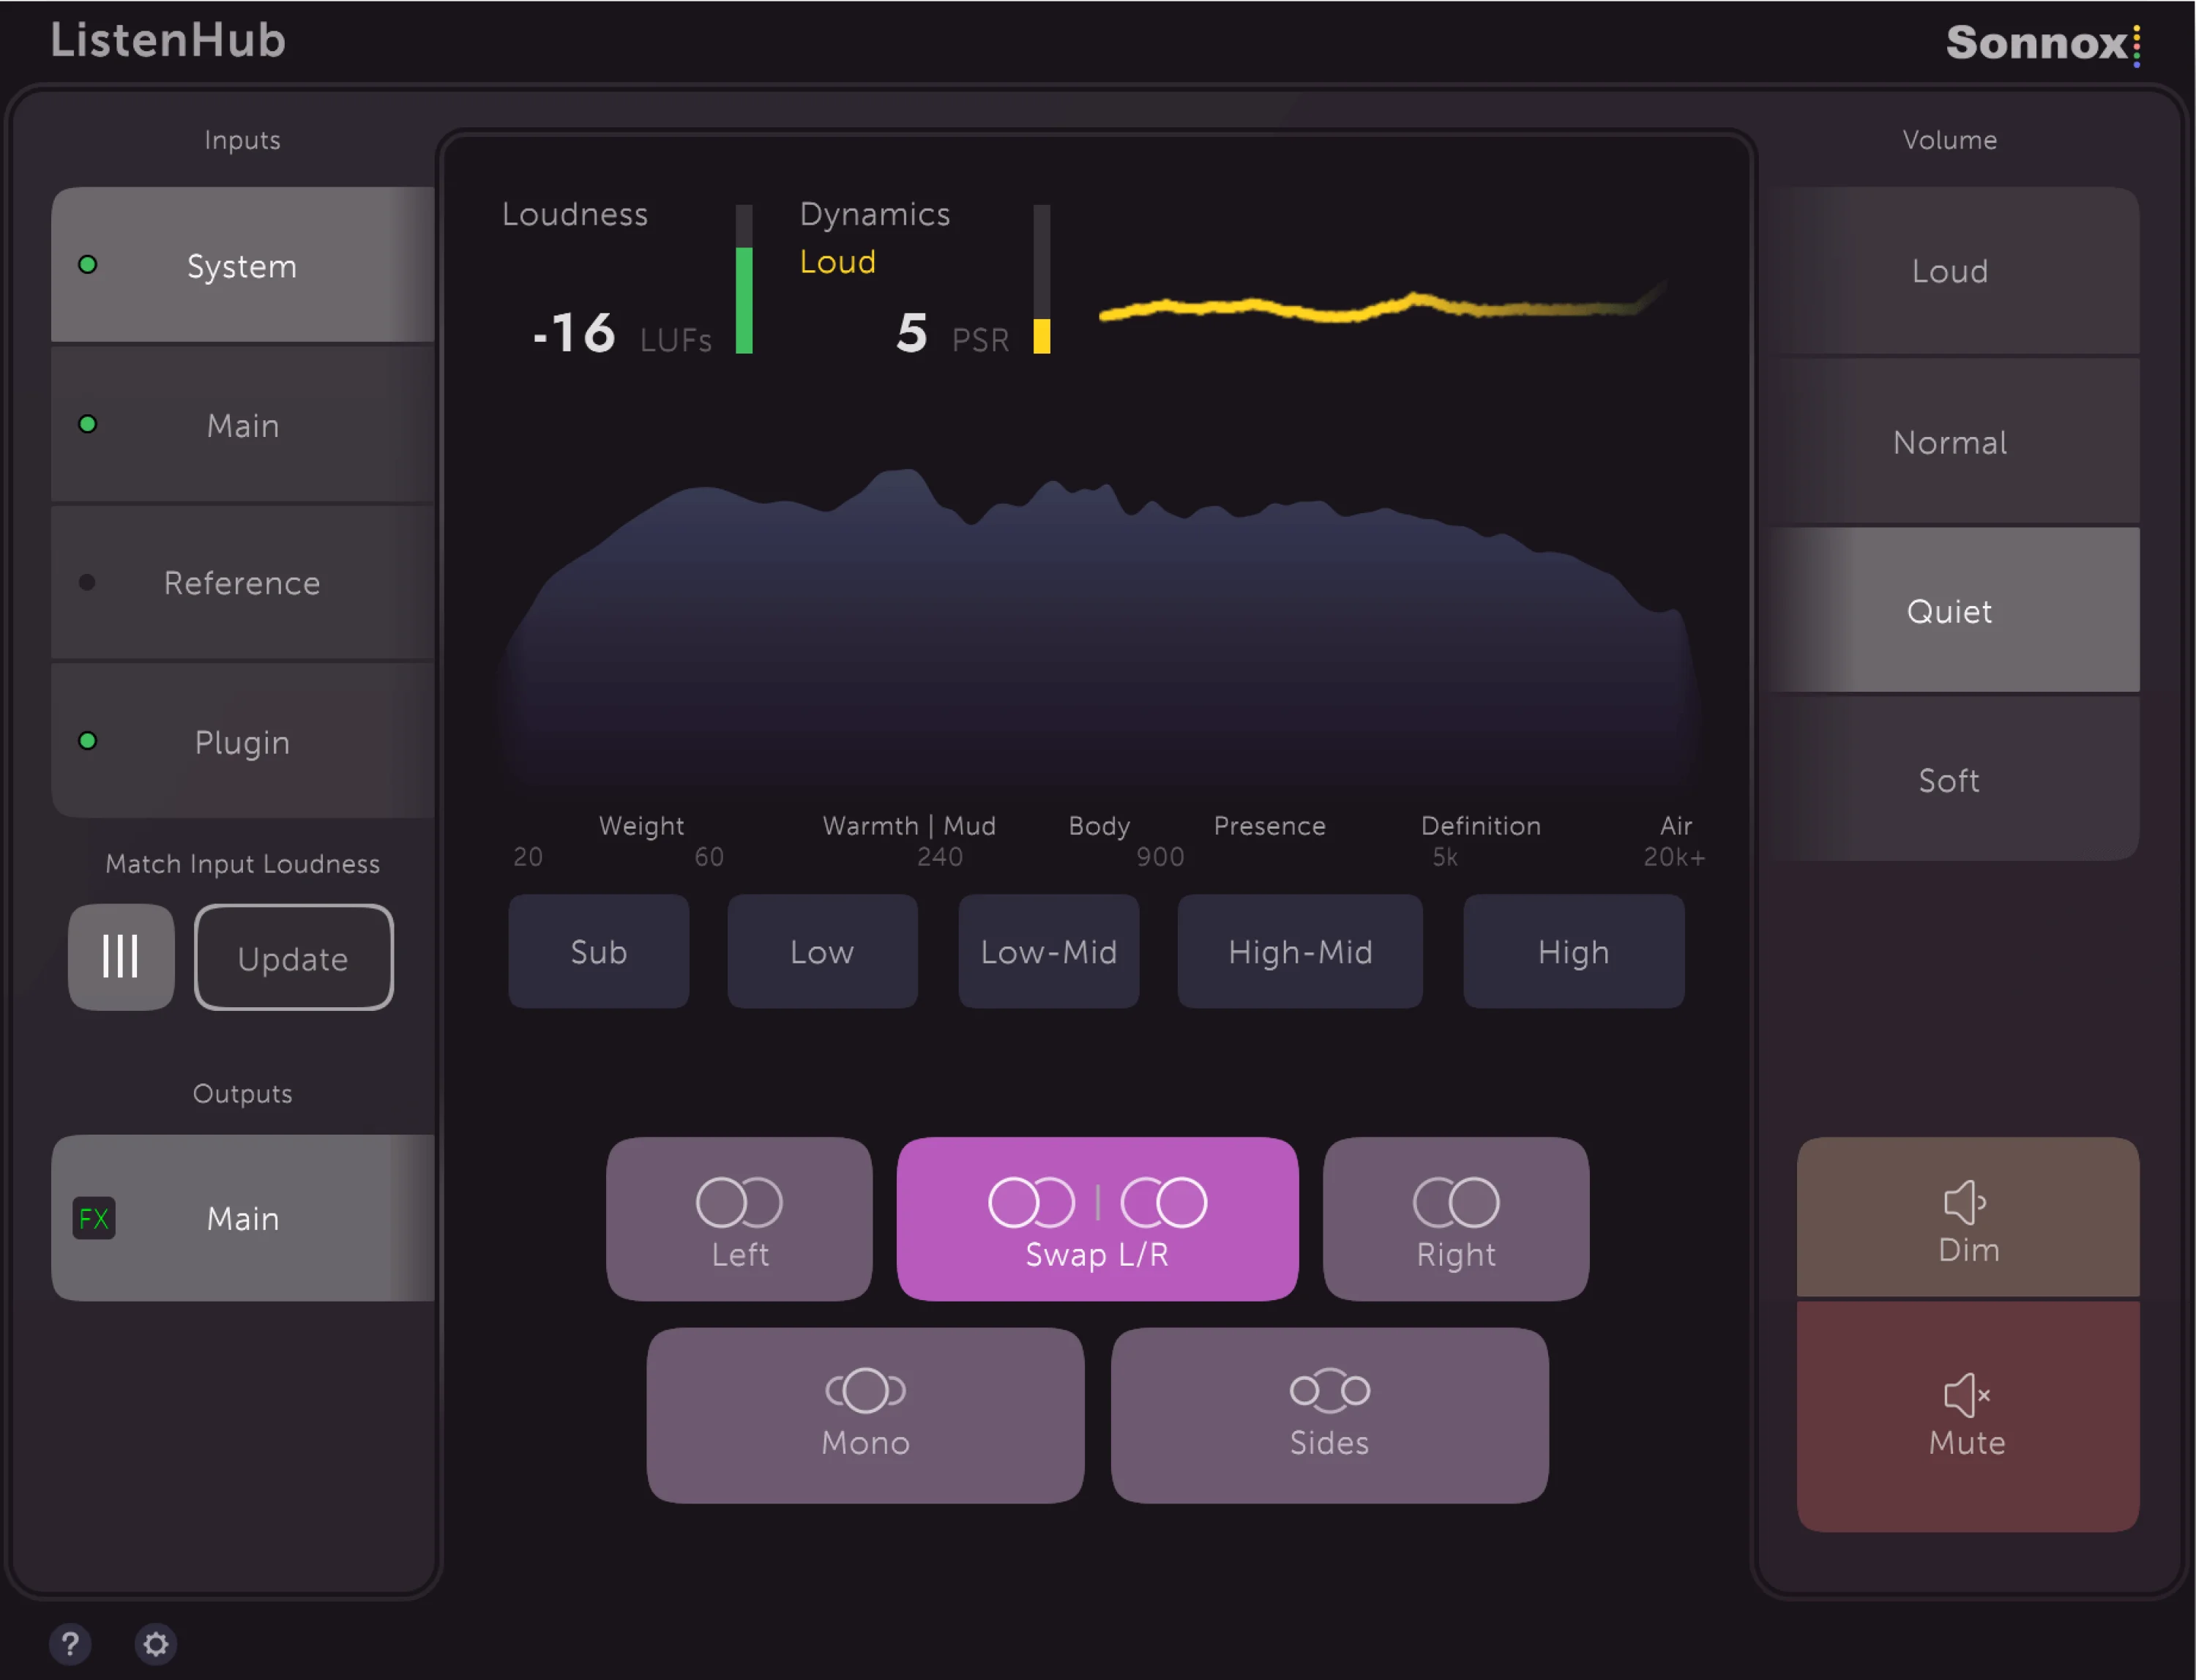Enable Sides monitoring

coord(1329,1415)
